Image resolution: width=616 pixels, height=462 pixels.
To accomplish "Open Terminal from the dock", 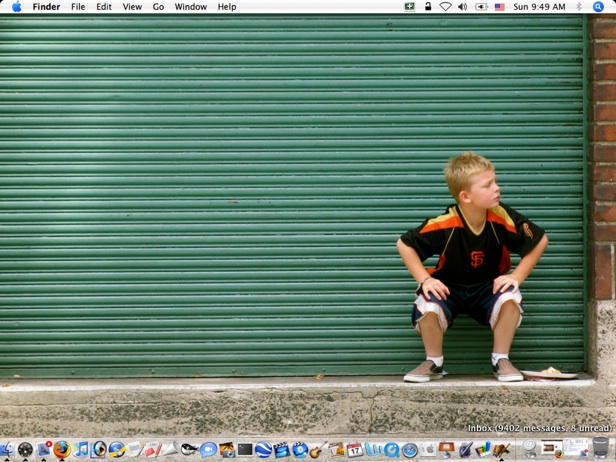I will tap(245, 449).
